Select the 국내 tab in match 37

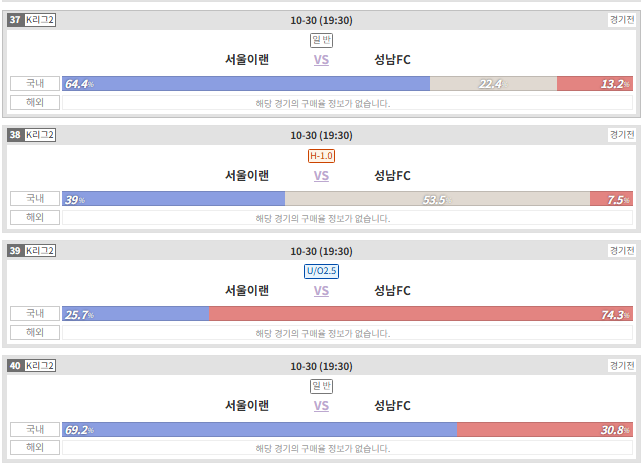35,83
